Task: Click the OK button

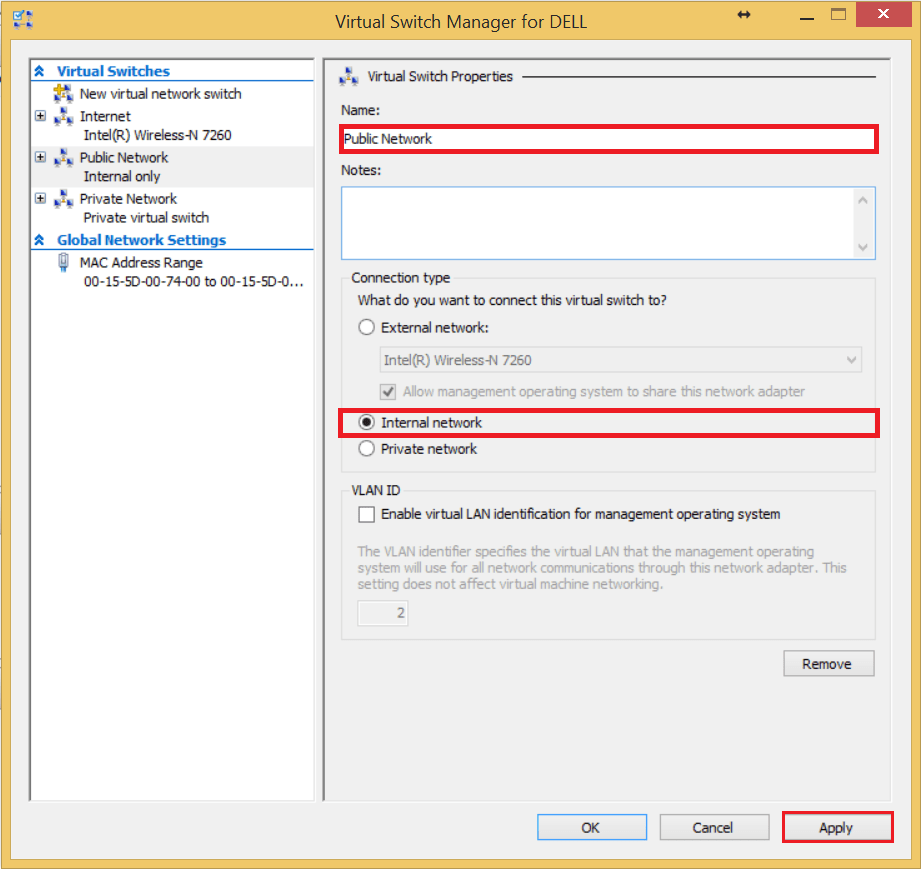Action: pyautogui.click(x=591, y=827)
